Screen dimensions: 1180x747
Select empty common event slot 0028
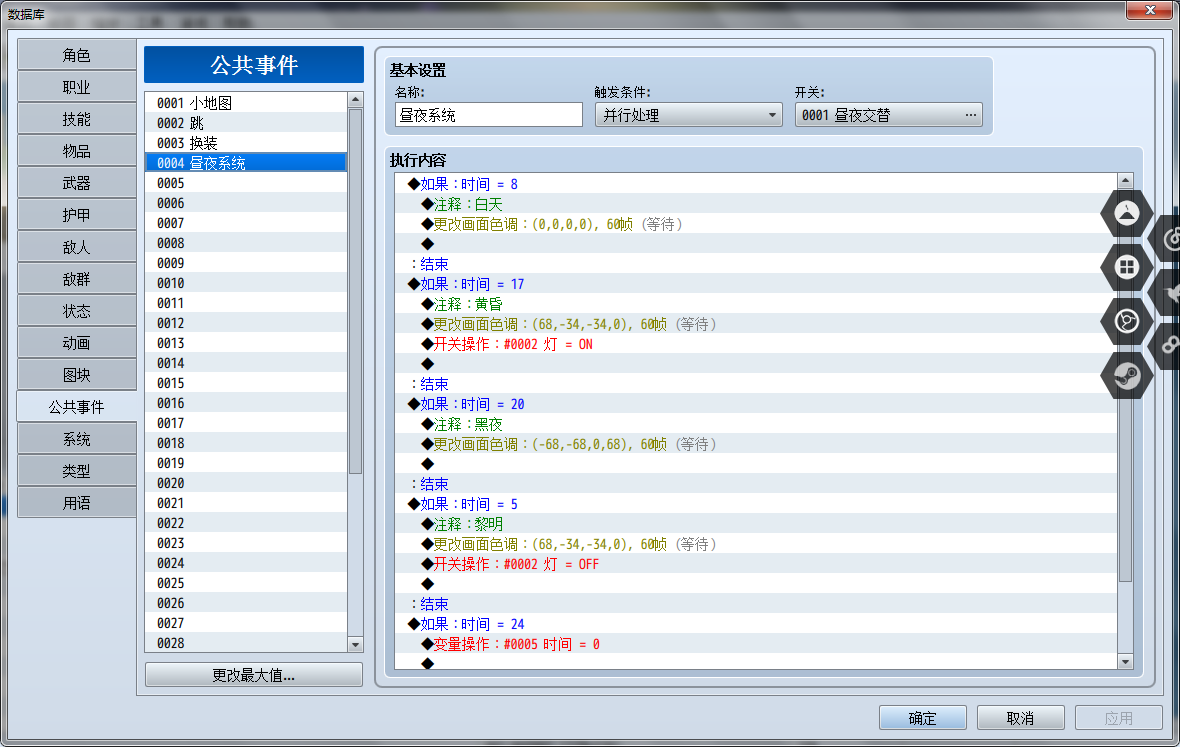pos(246,643)
